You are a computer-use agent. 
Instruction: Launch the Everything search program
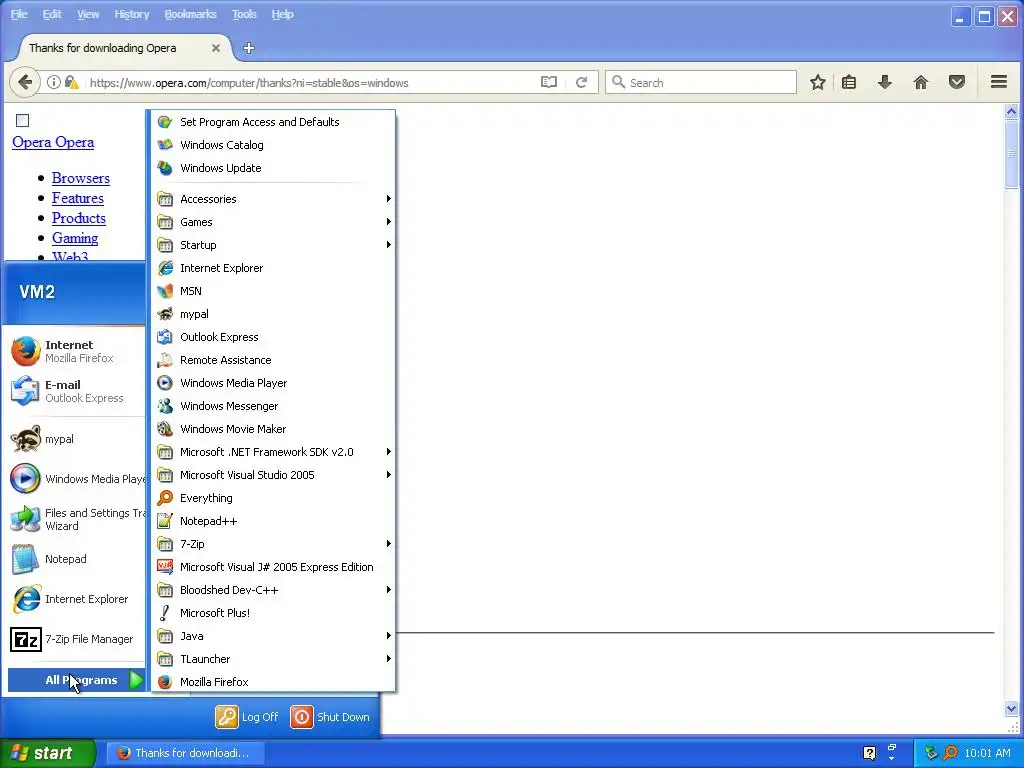273,498
